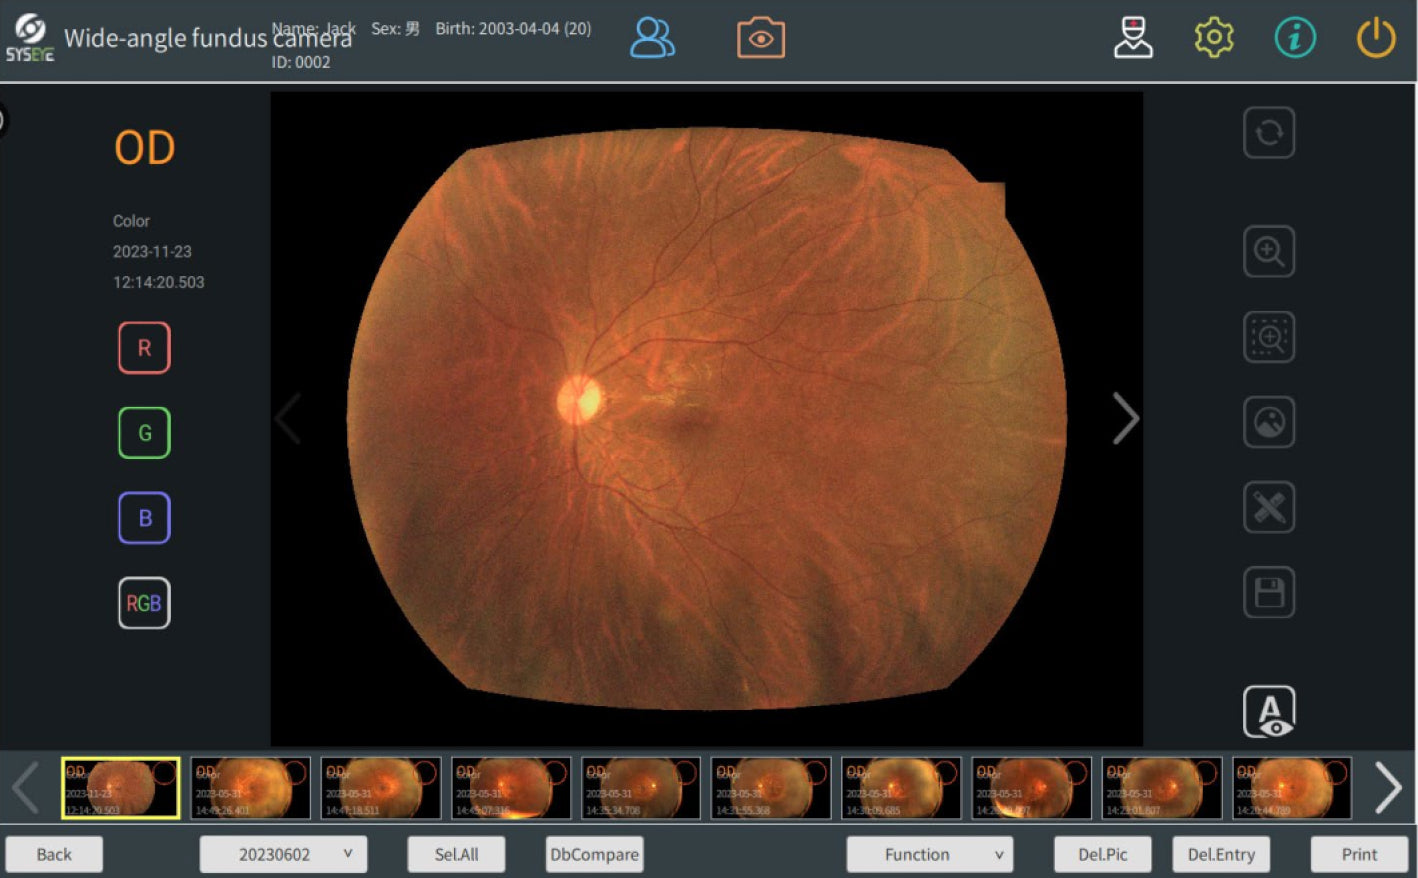Open the device information panel
Screen dimensions: 1418x878
click(x=1294, y=38)
